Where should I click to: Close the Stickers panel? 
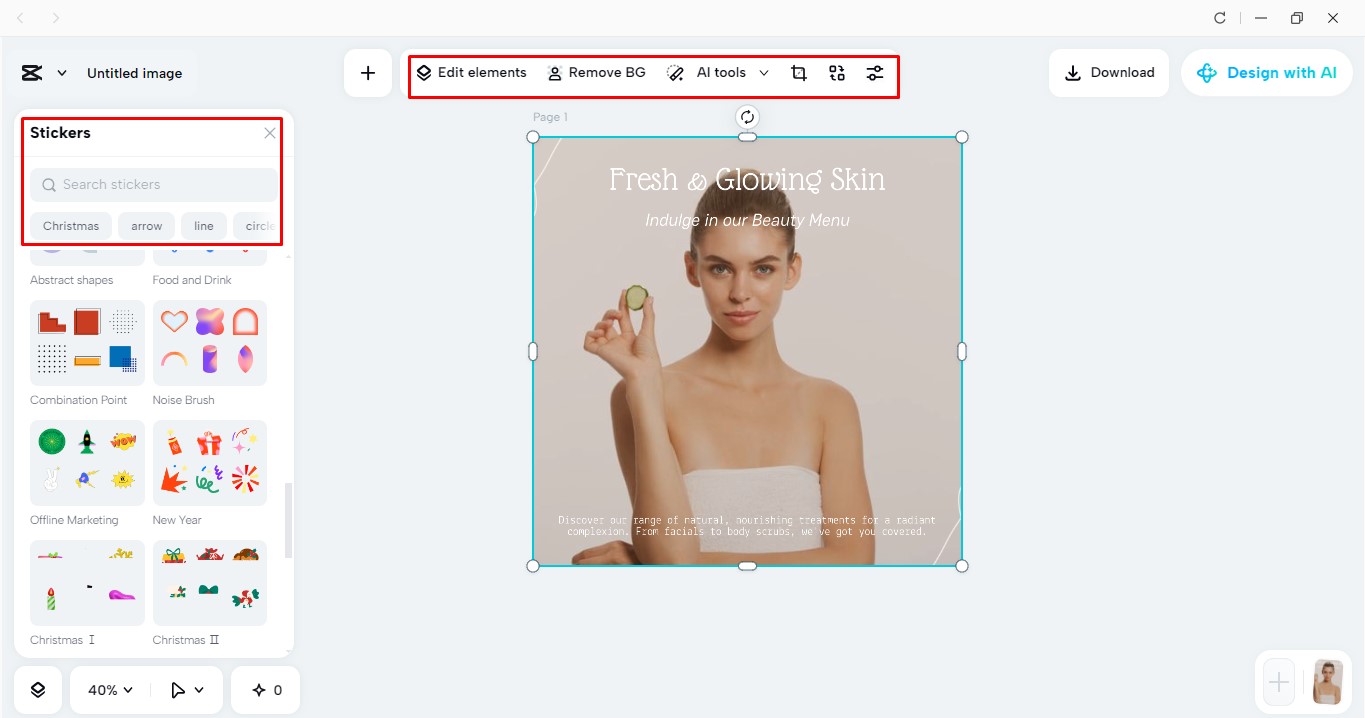point(269,132)
